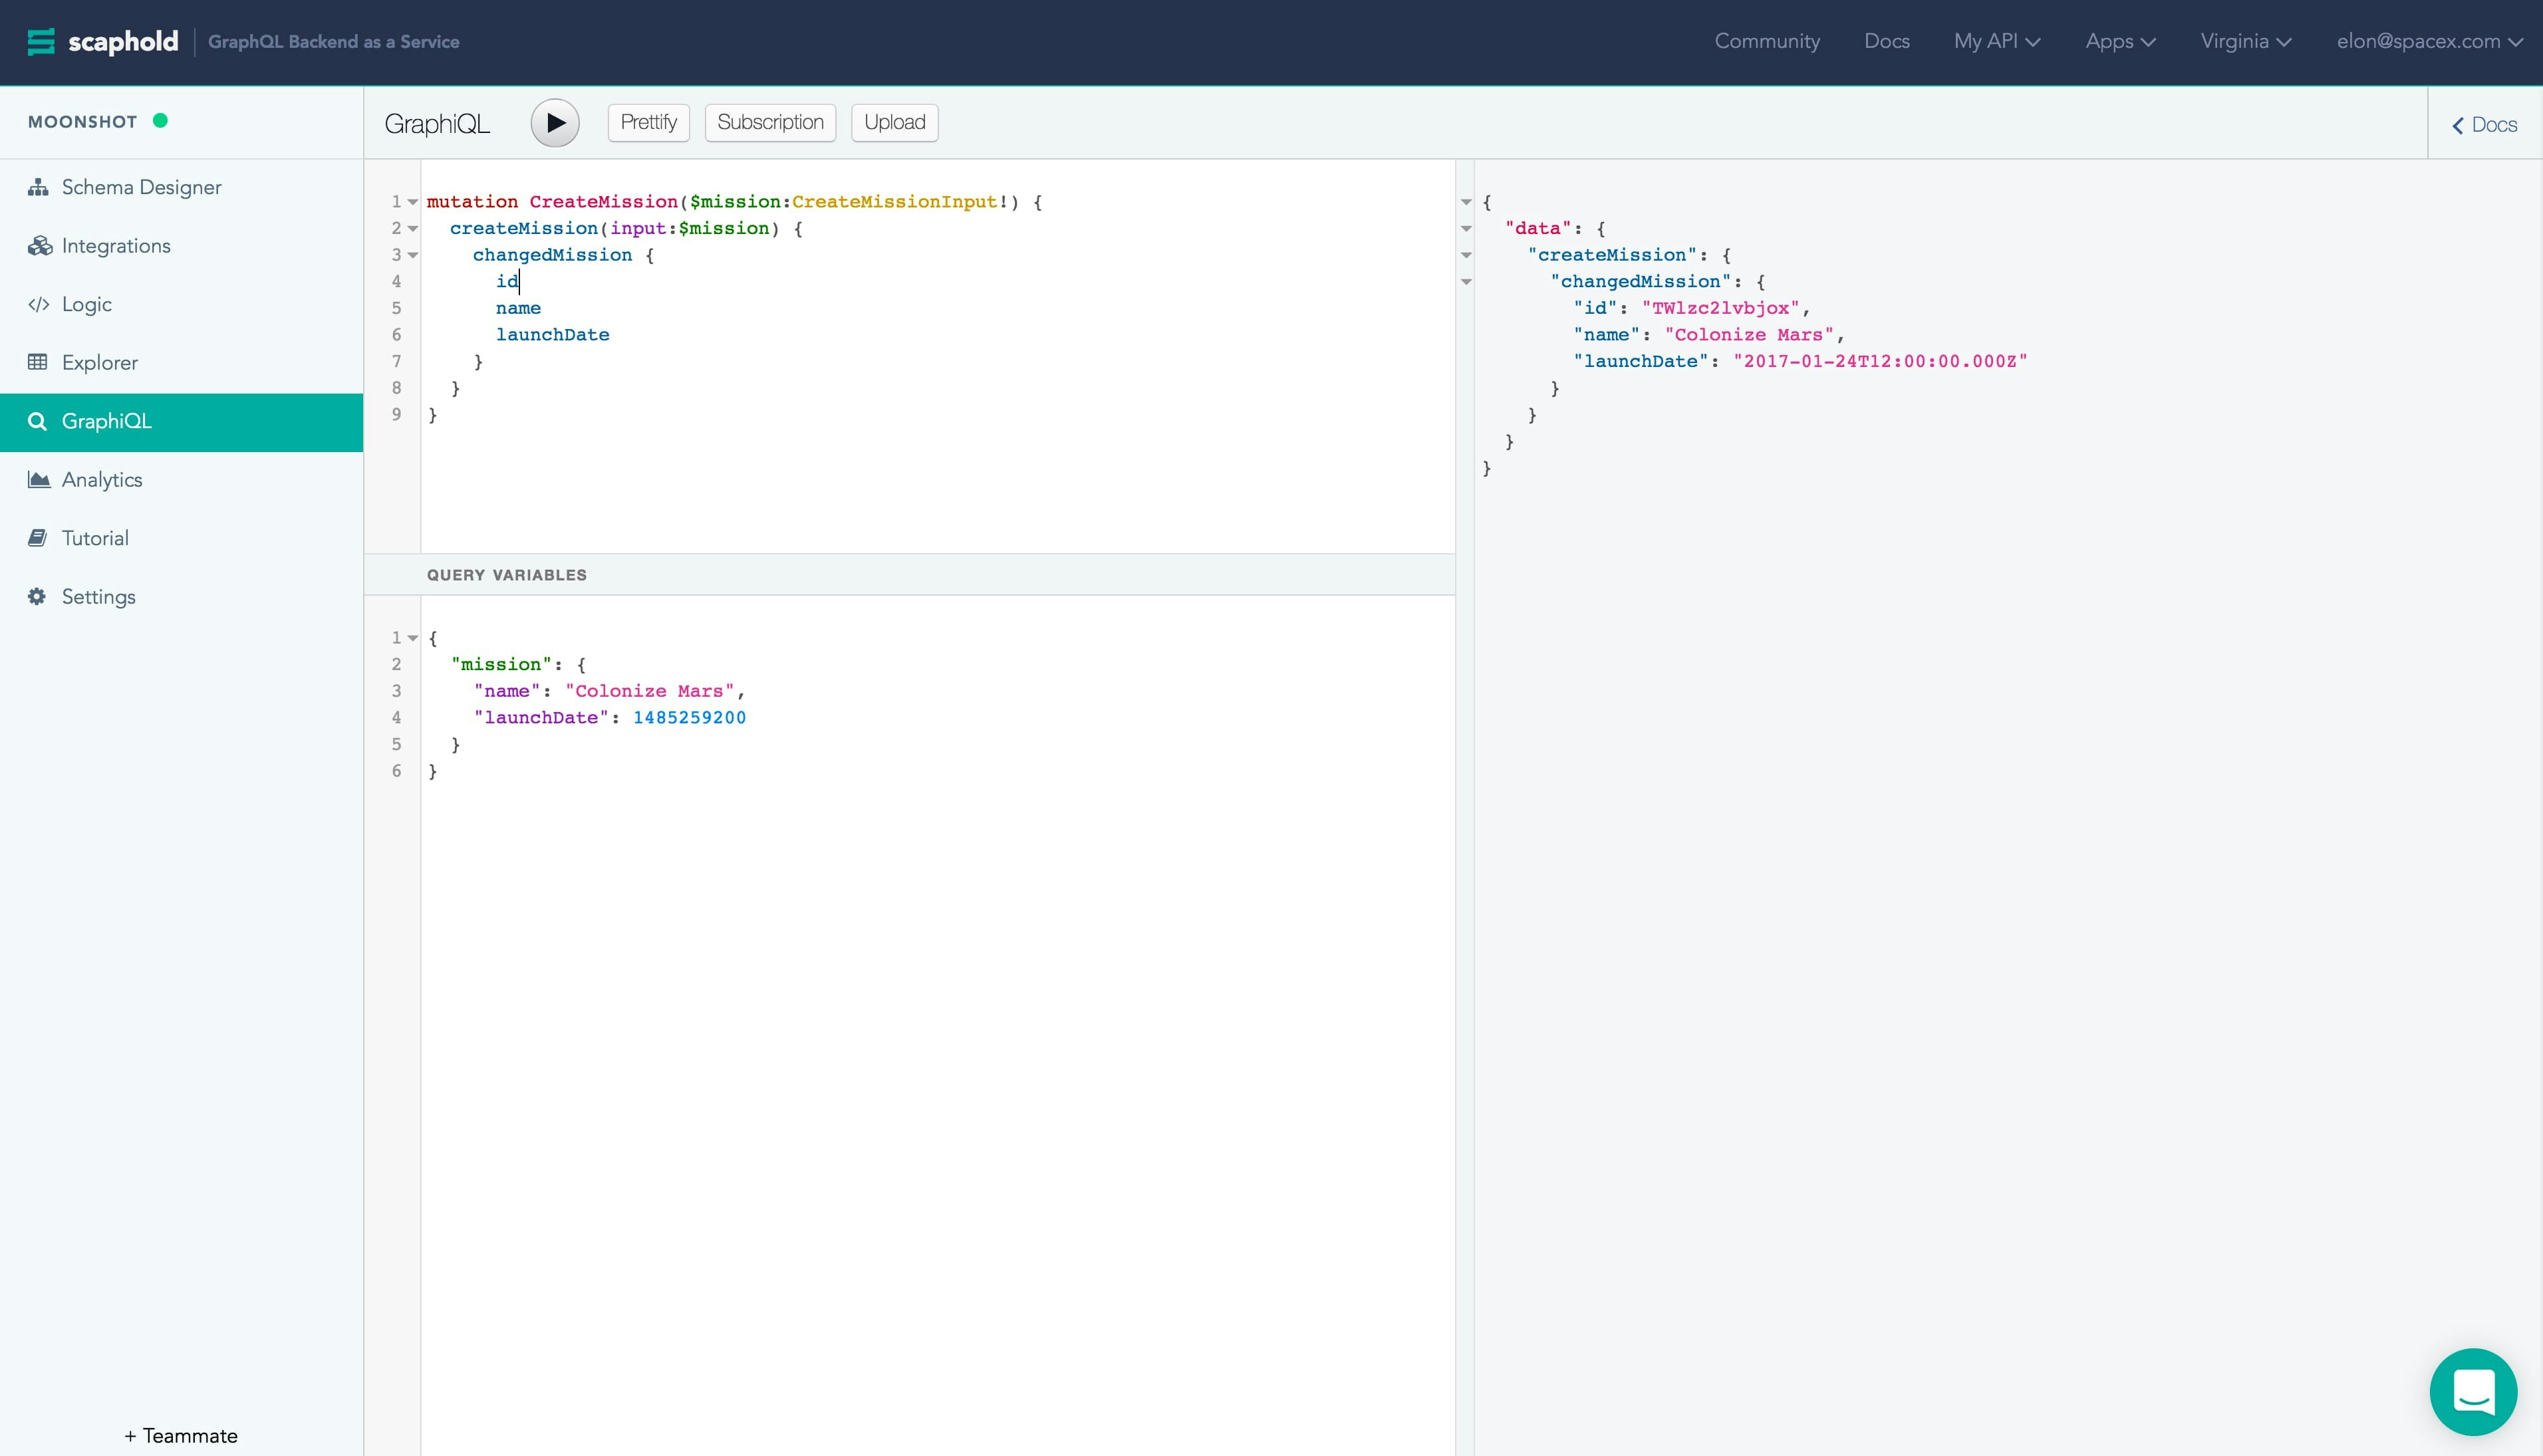Collapse mutation line 1 fold arrow

coord(412,202)
